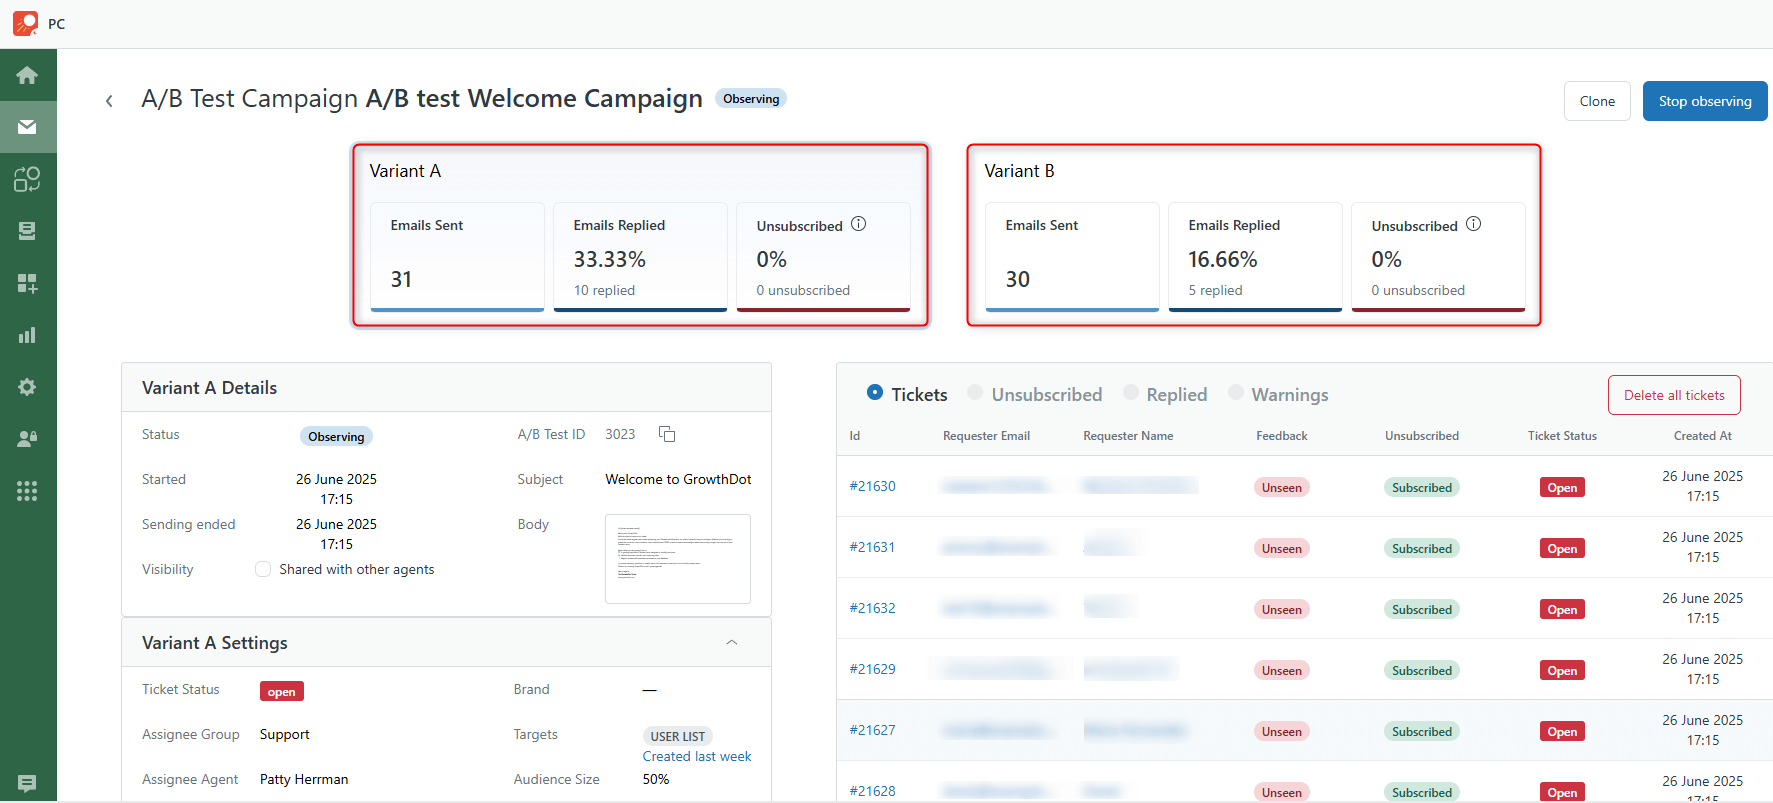Click Subscribed badge for ticket #21629

pyautogui.click(x=1421, y=670)
